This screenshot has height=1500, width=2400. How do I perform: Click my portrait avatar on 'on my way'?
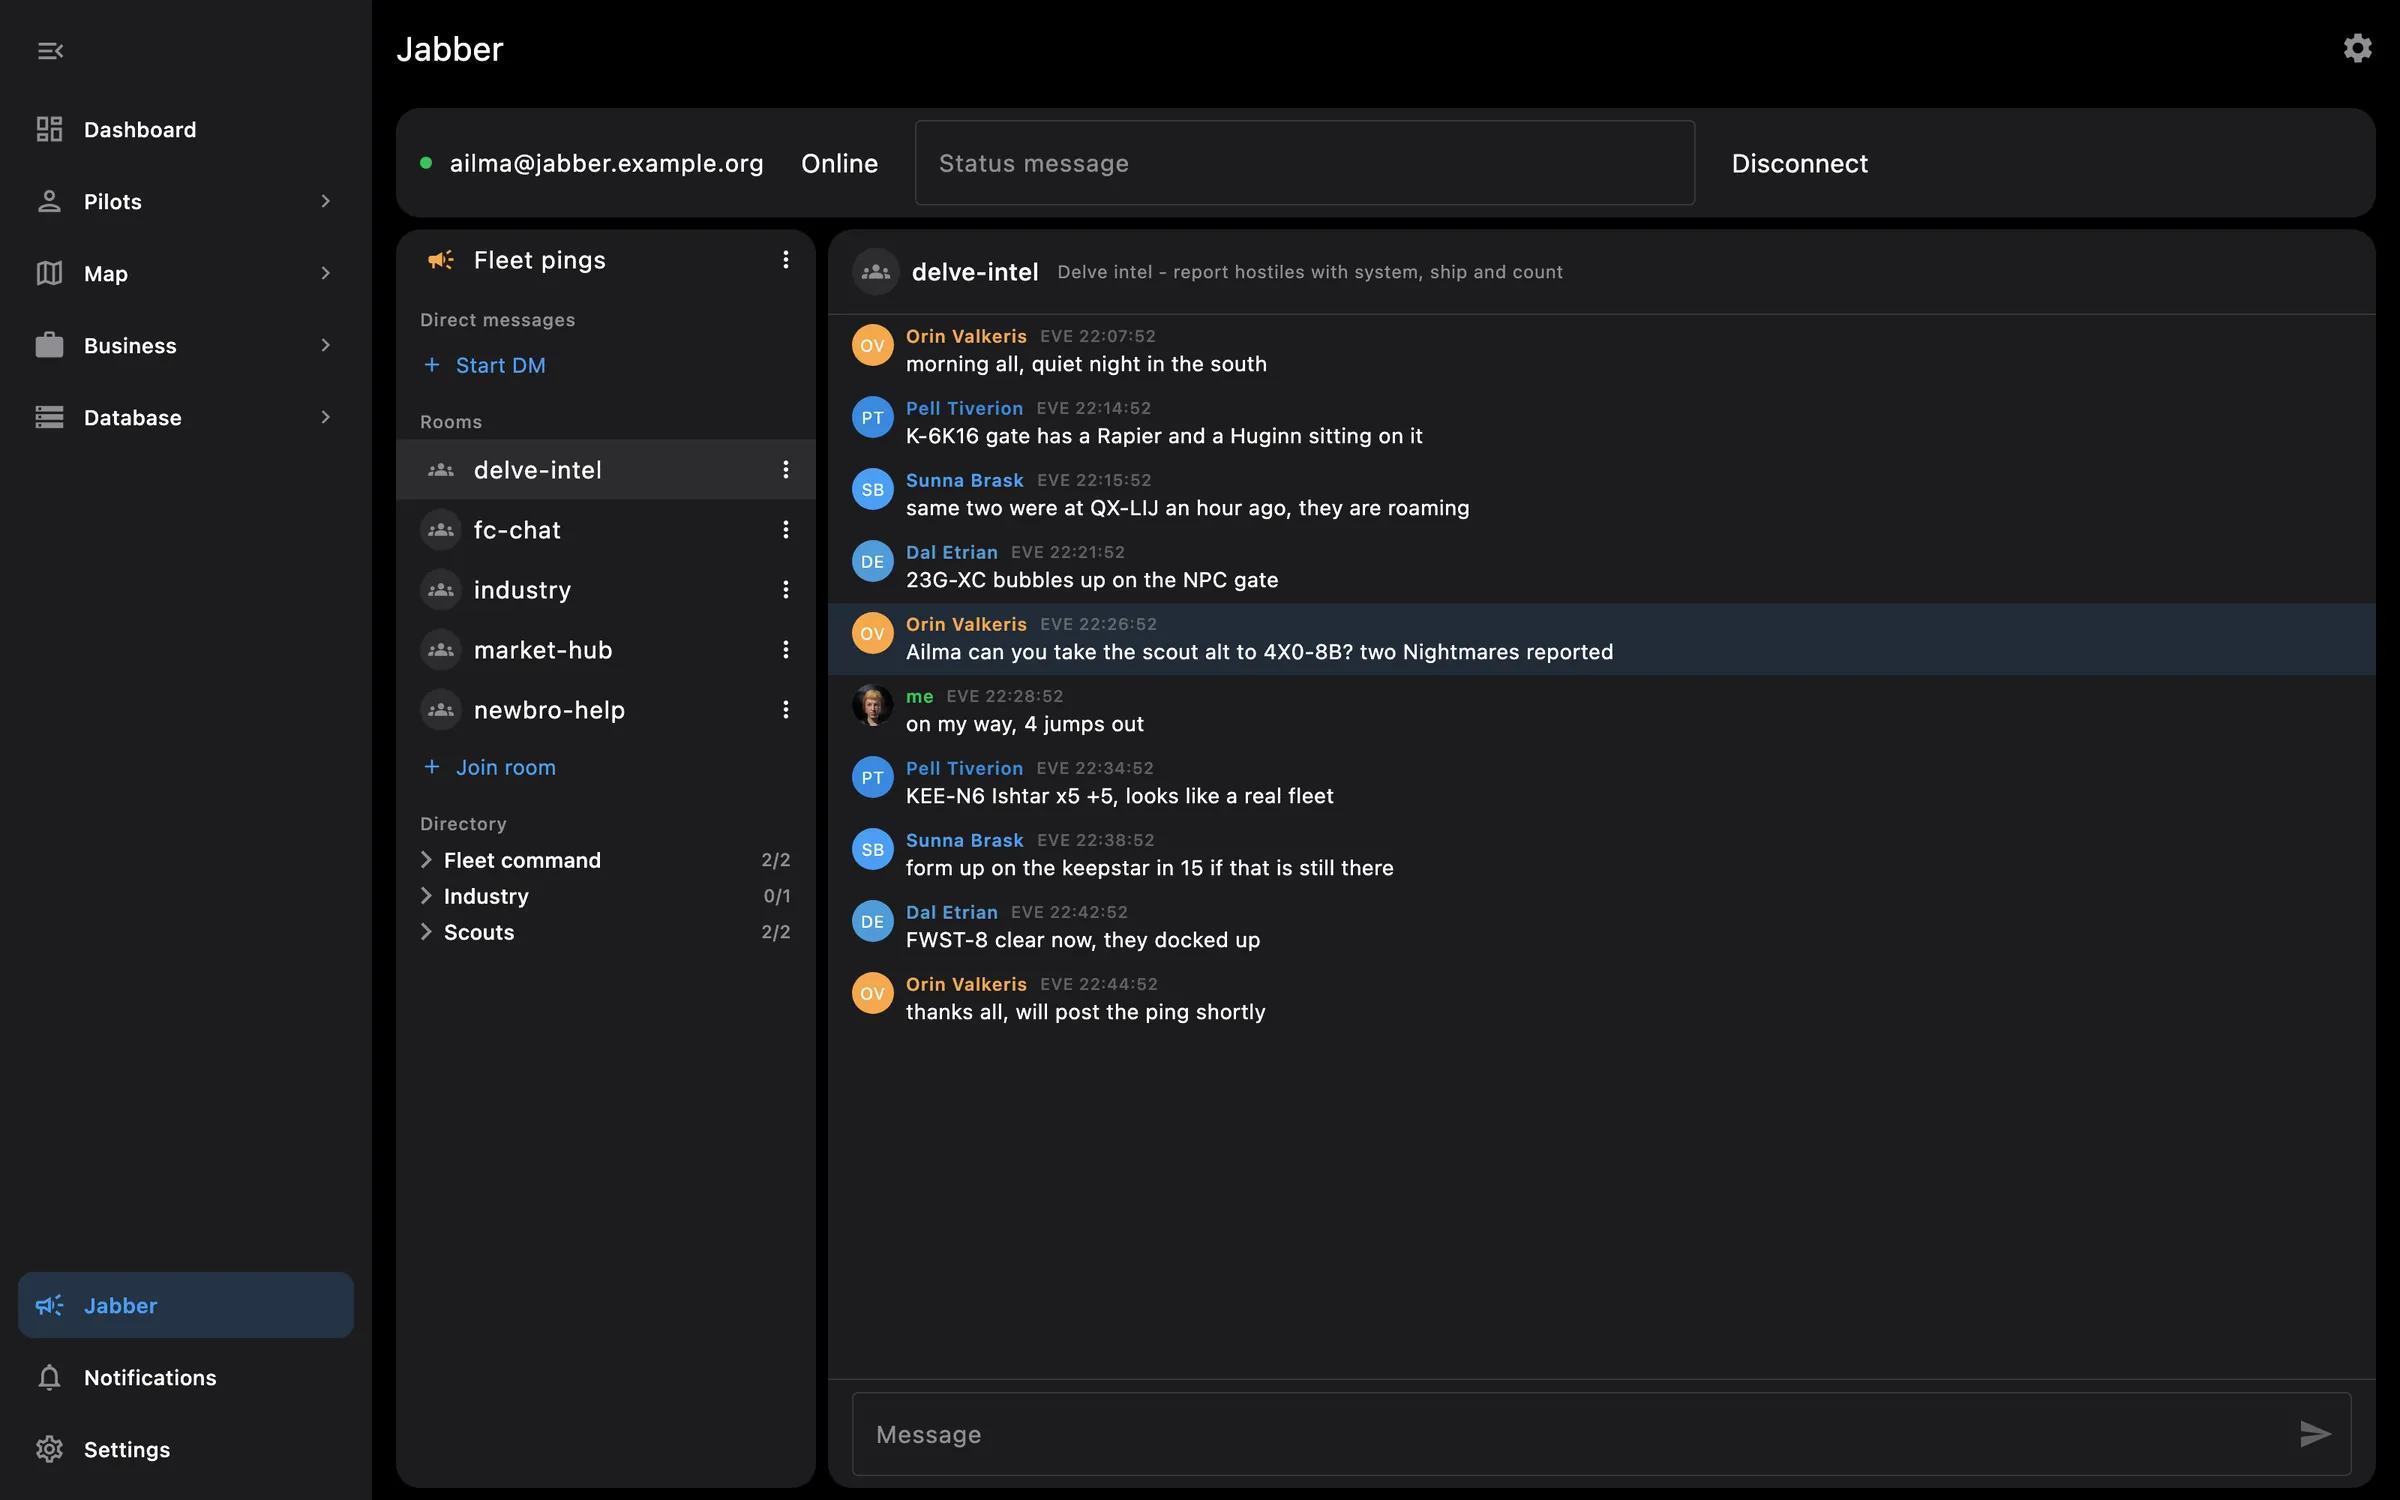pos(872,706)
